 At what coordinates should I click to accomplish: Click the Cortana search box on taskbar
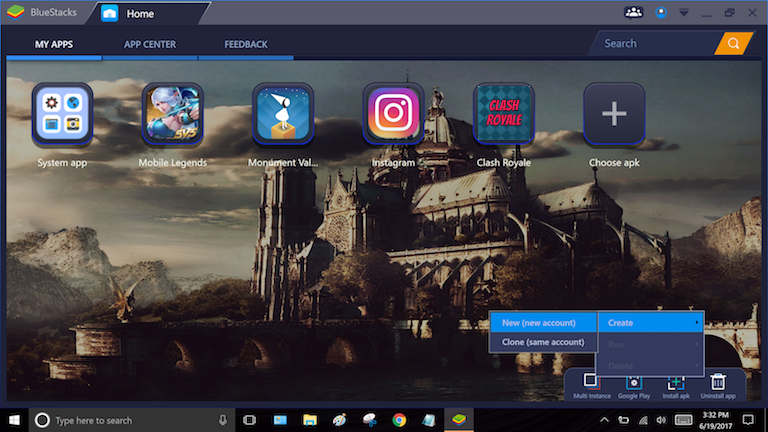point(132,420)
